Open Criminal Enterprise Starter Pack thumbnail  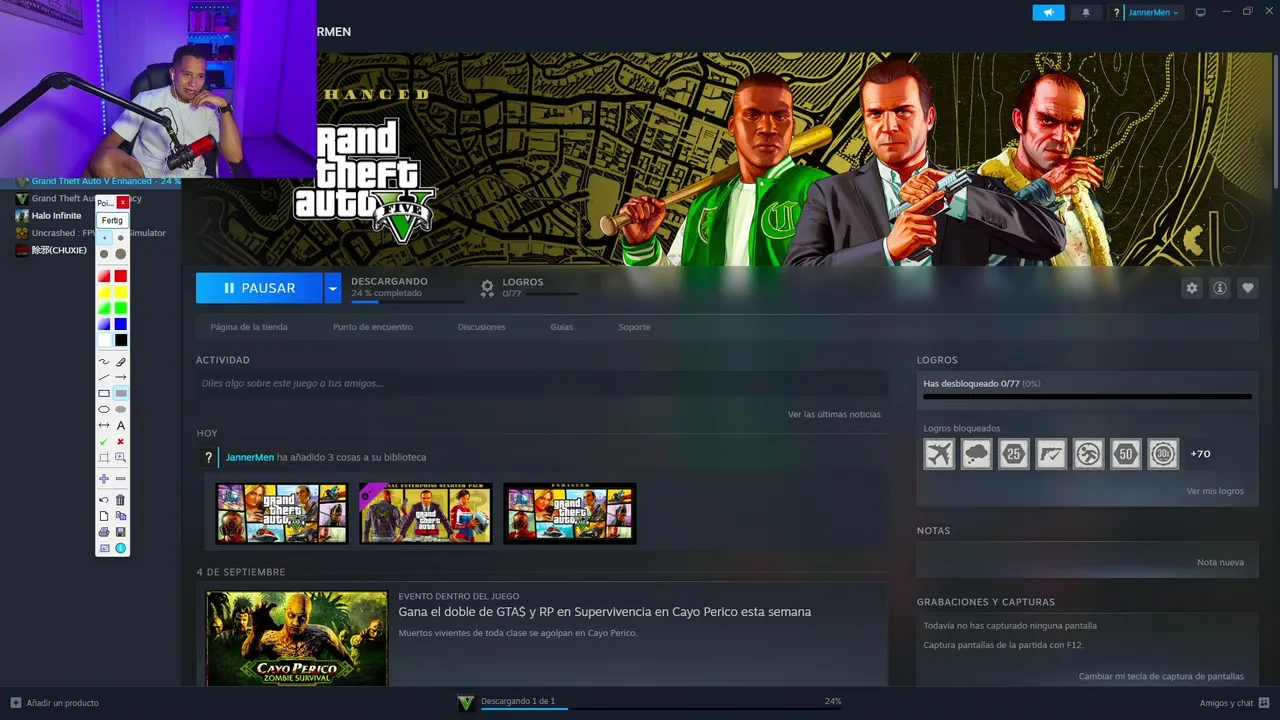(x=426, y=514)
